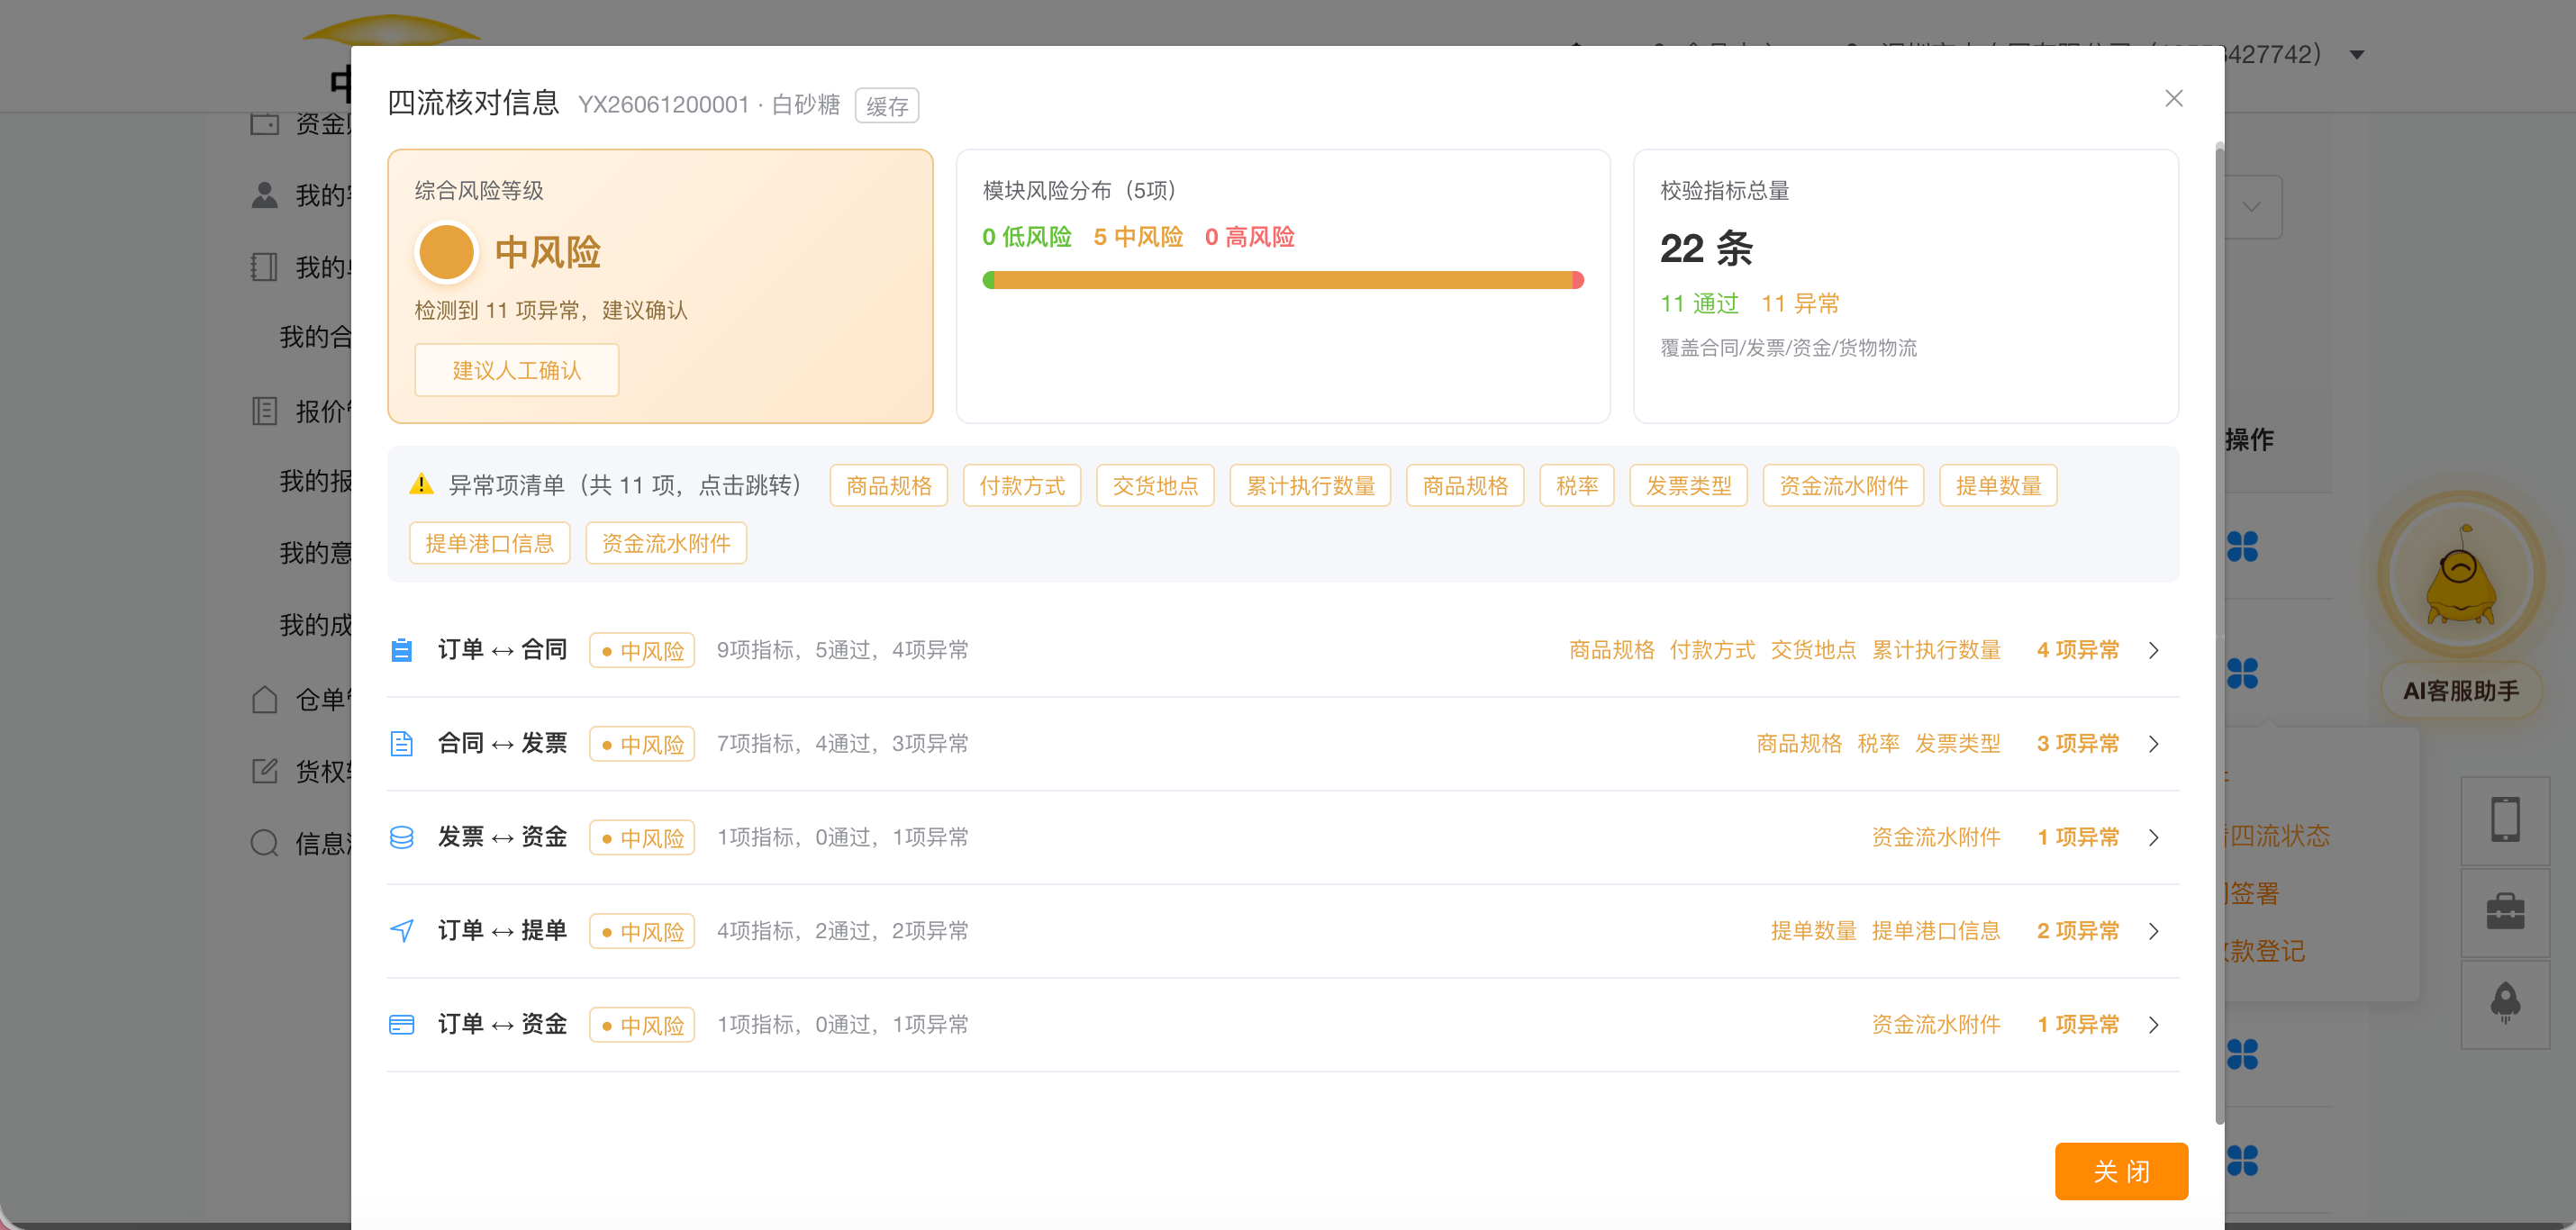
Task: Click the briefcase icon on right toolbar
Action: tap(2505, 911)
